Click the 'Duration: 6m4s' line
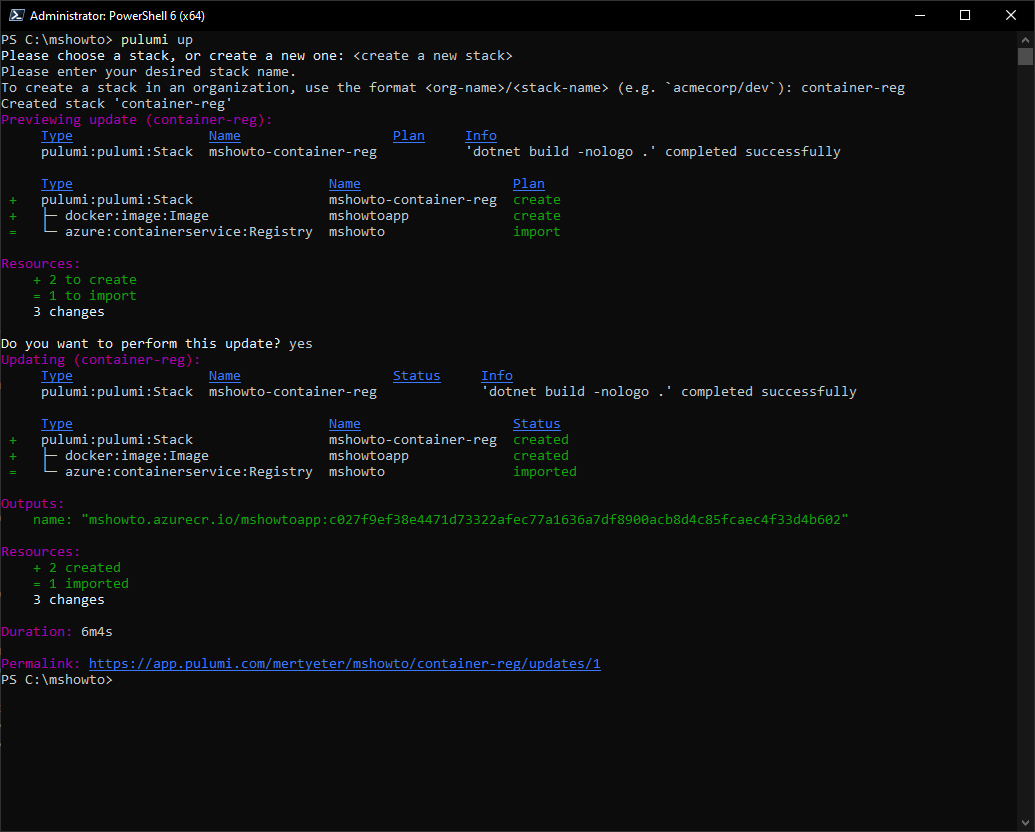 click(x=57, y=632)
